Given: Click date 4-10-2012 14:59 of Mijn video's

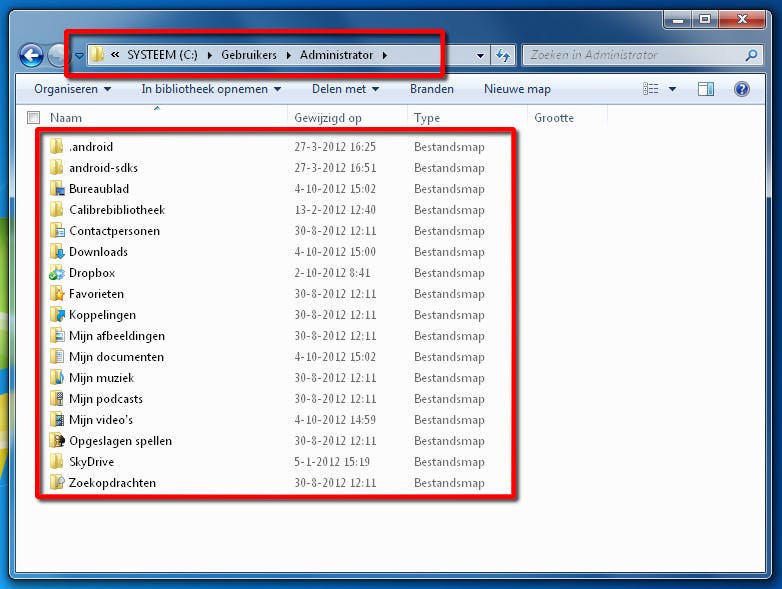Looking at the screenshot, I should point(335,420).
